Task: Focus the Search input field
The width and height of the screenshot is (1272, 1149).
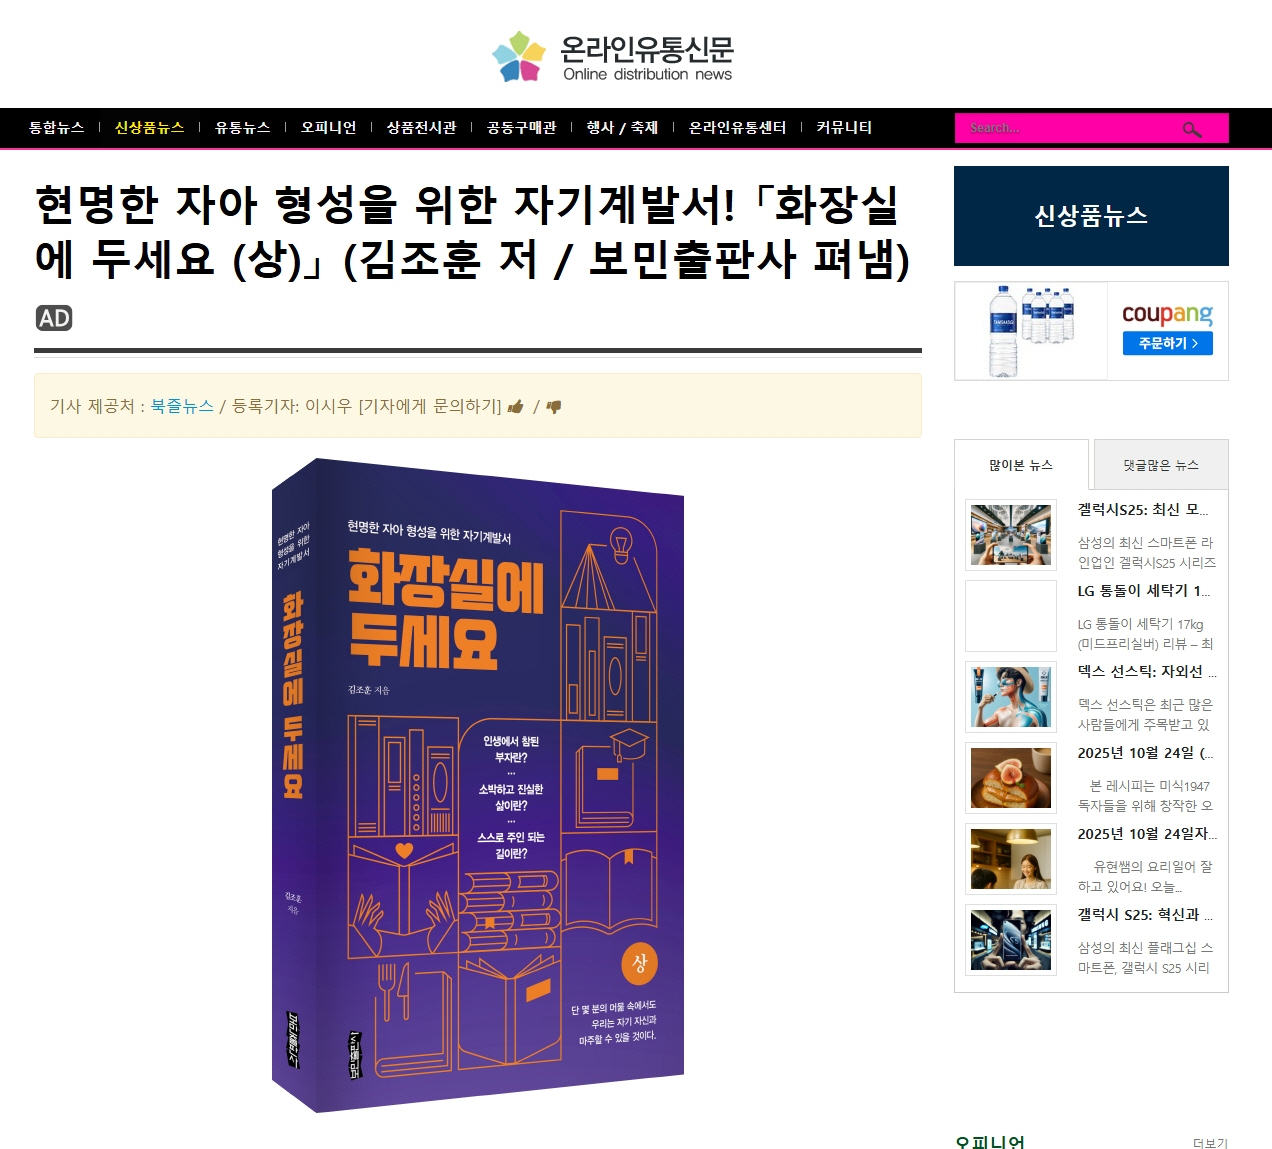Action: pyautogui.click(x=1070, y=128)
